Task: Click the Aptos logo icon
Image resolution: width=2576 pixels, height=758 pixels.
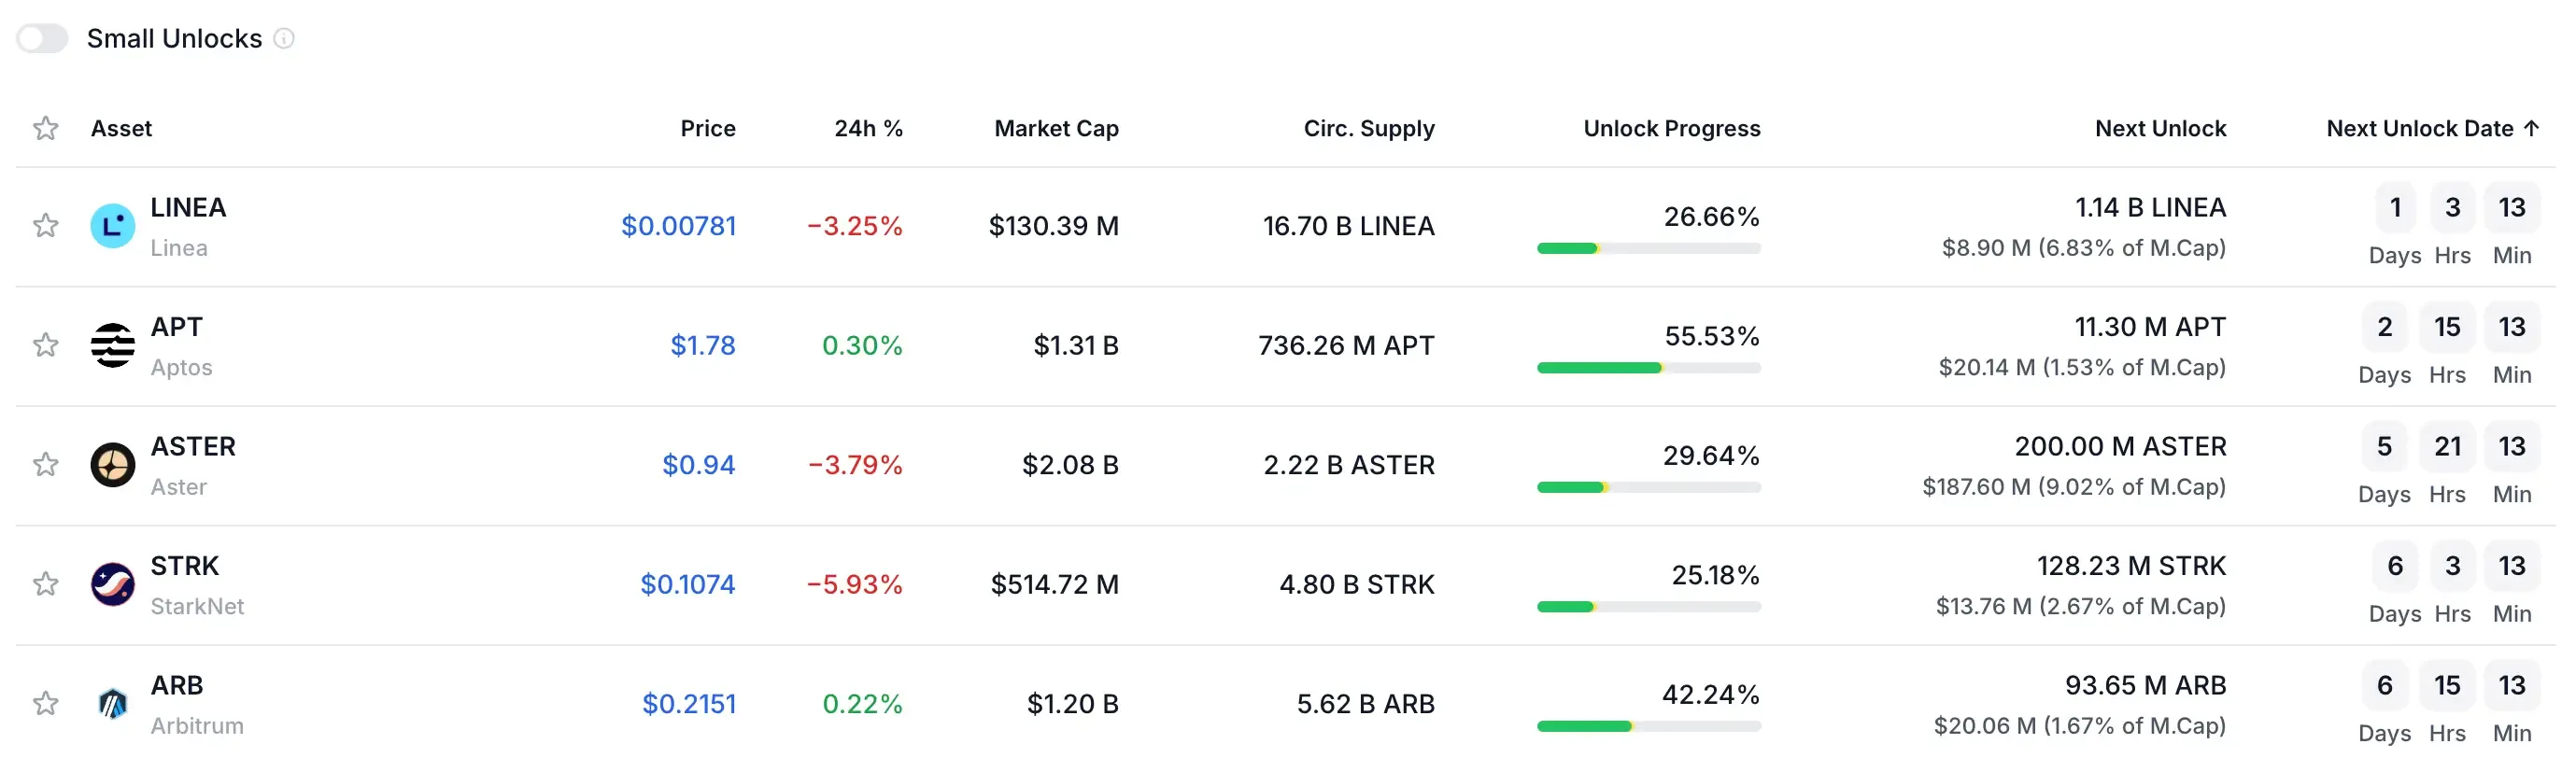Action: pos(112,345)
